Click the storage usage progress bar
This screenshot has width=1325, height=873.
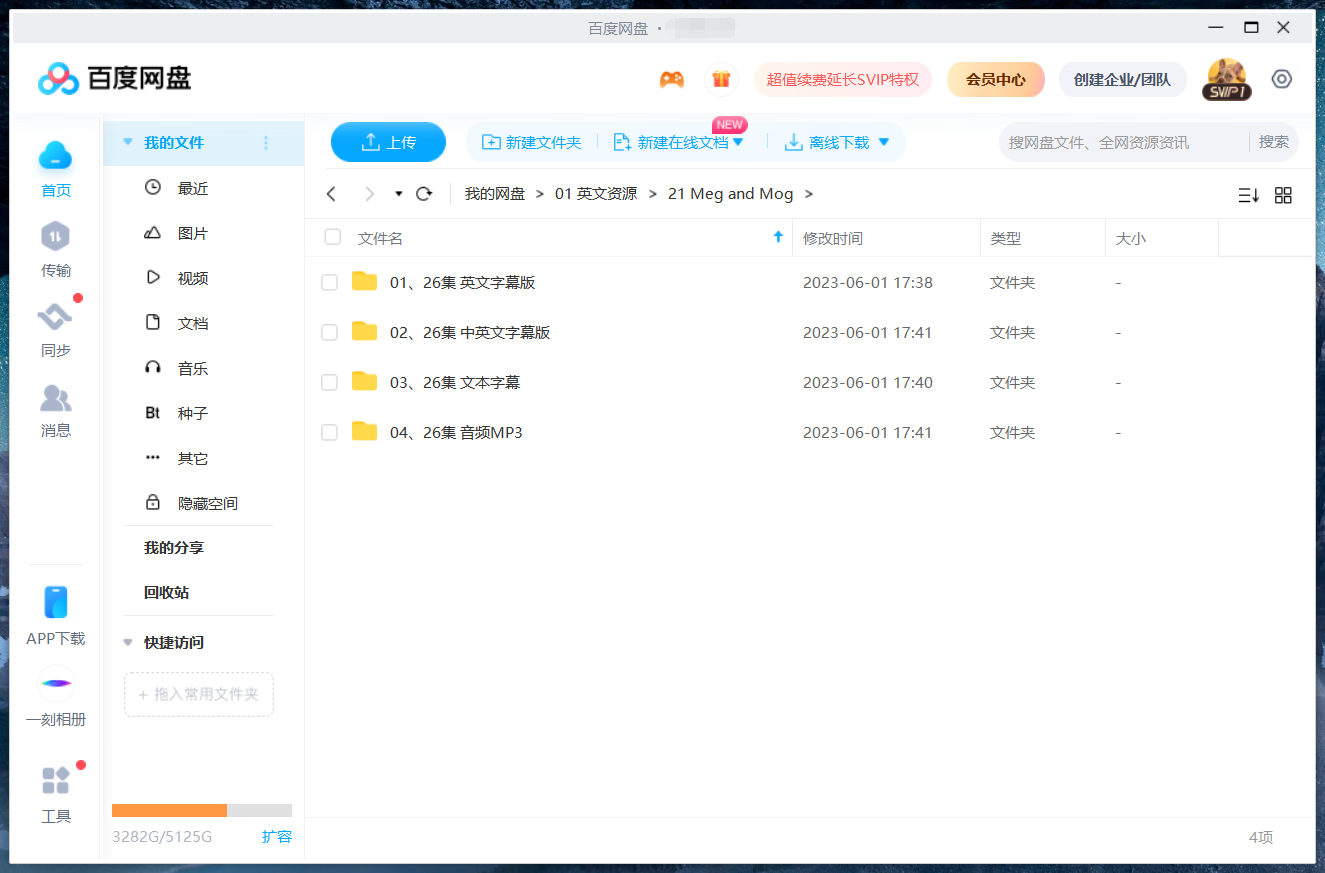click(200, 810)
